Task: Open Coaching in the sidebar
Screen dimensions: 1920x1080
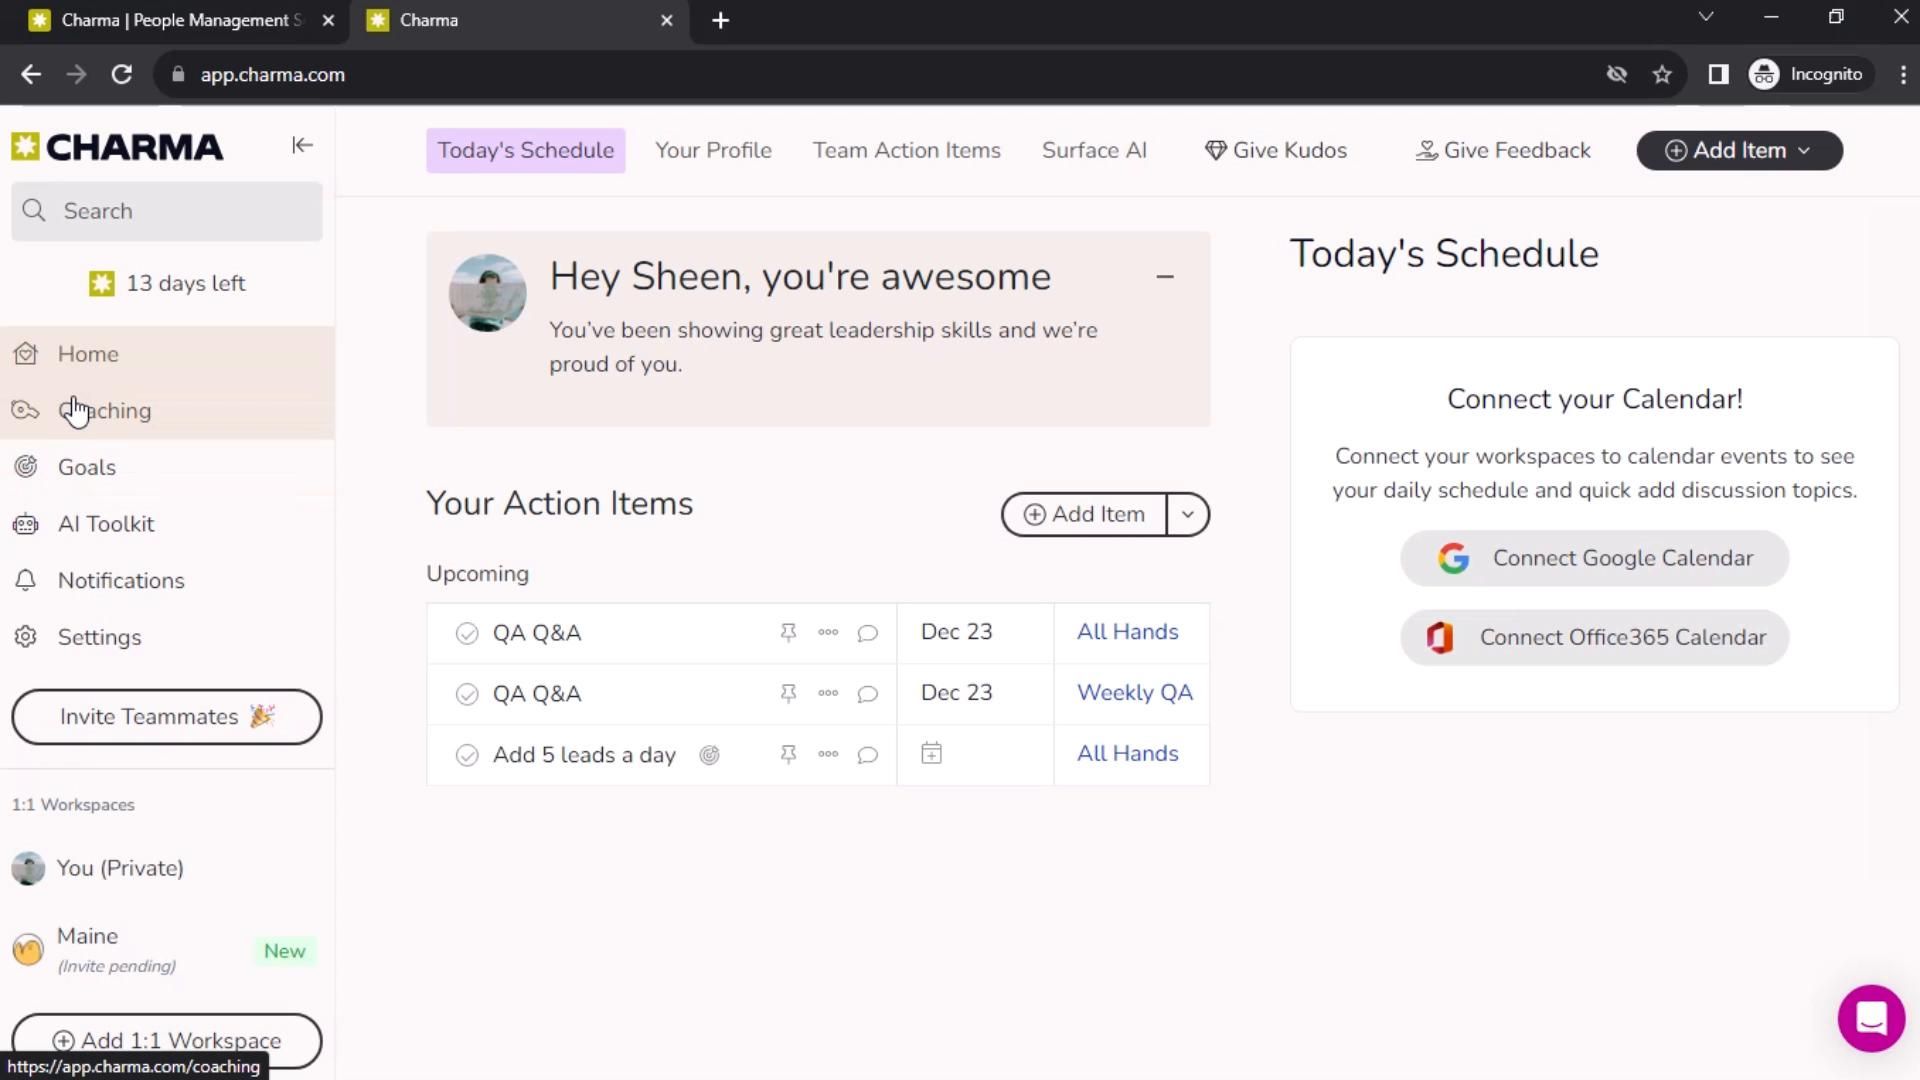Action: pos(167,411)
